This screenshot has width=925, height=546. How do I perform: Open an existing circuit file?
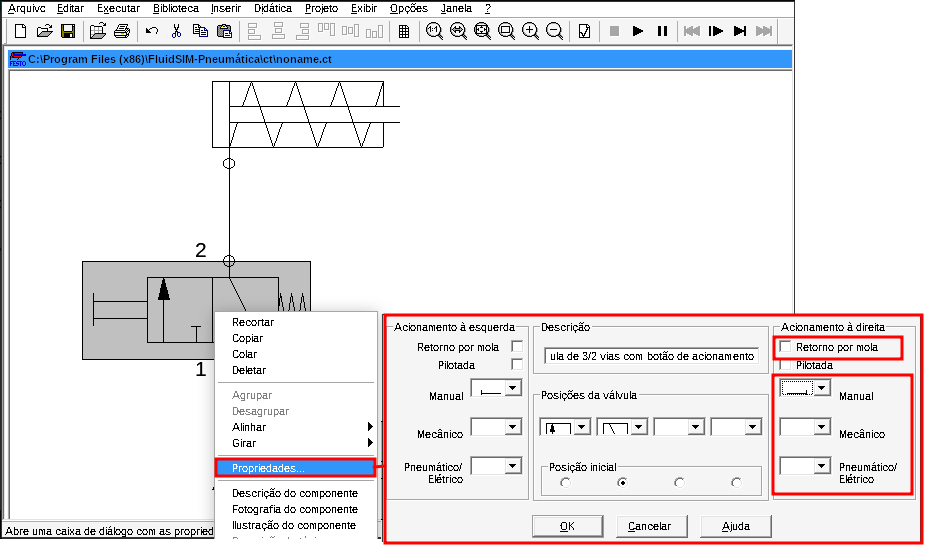(45, 31)
